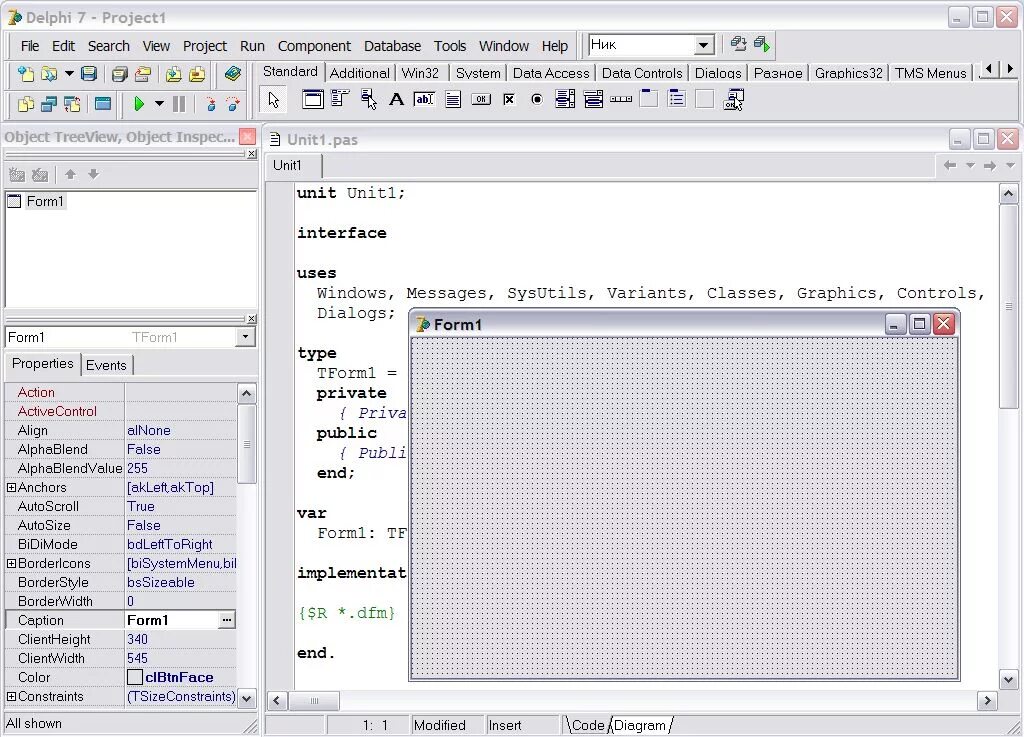This screenshot has height=737, width=1024.
Task: Click the Trace Into debug icon
Action: coord(210,104)
